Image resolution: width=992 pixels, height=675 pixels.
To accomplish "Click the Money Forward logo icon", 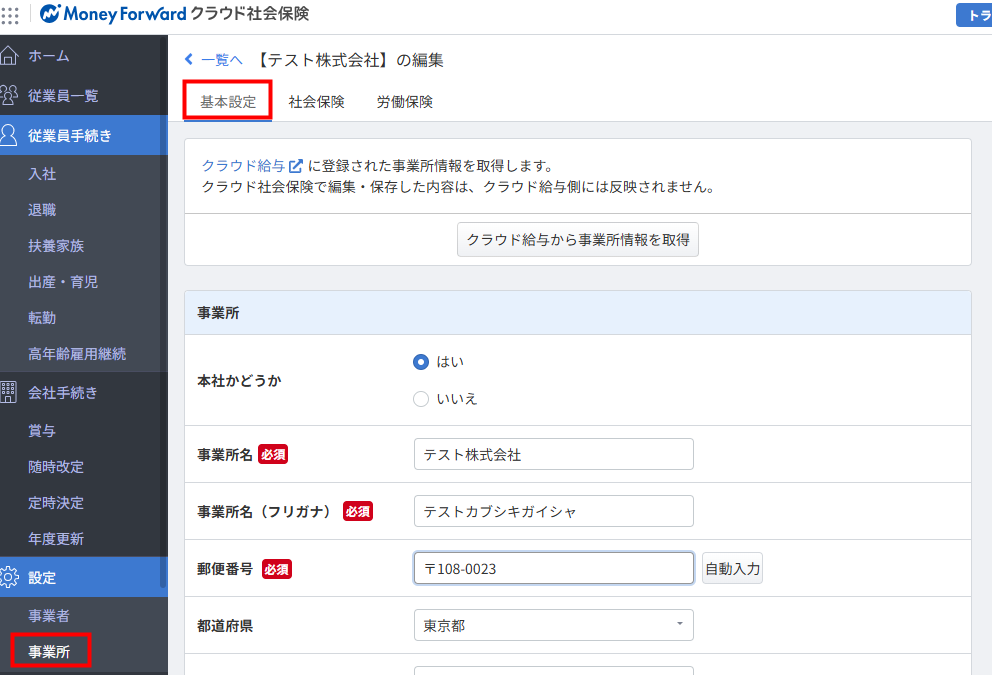I will click(50, 13).
